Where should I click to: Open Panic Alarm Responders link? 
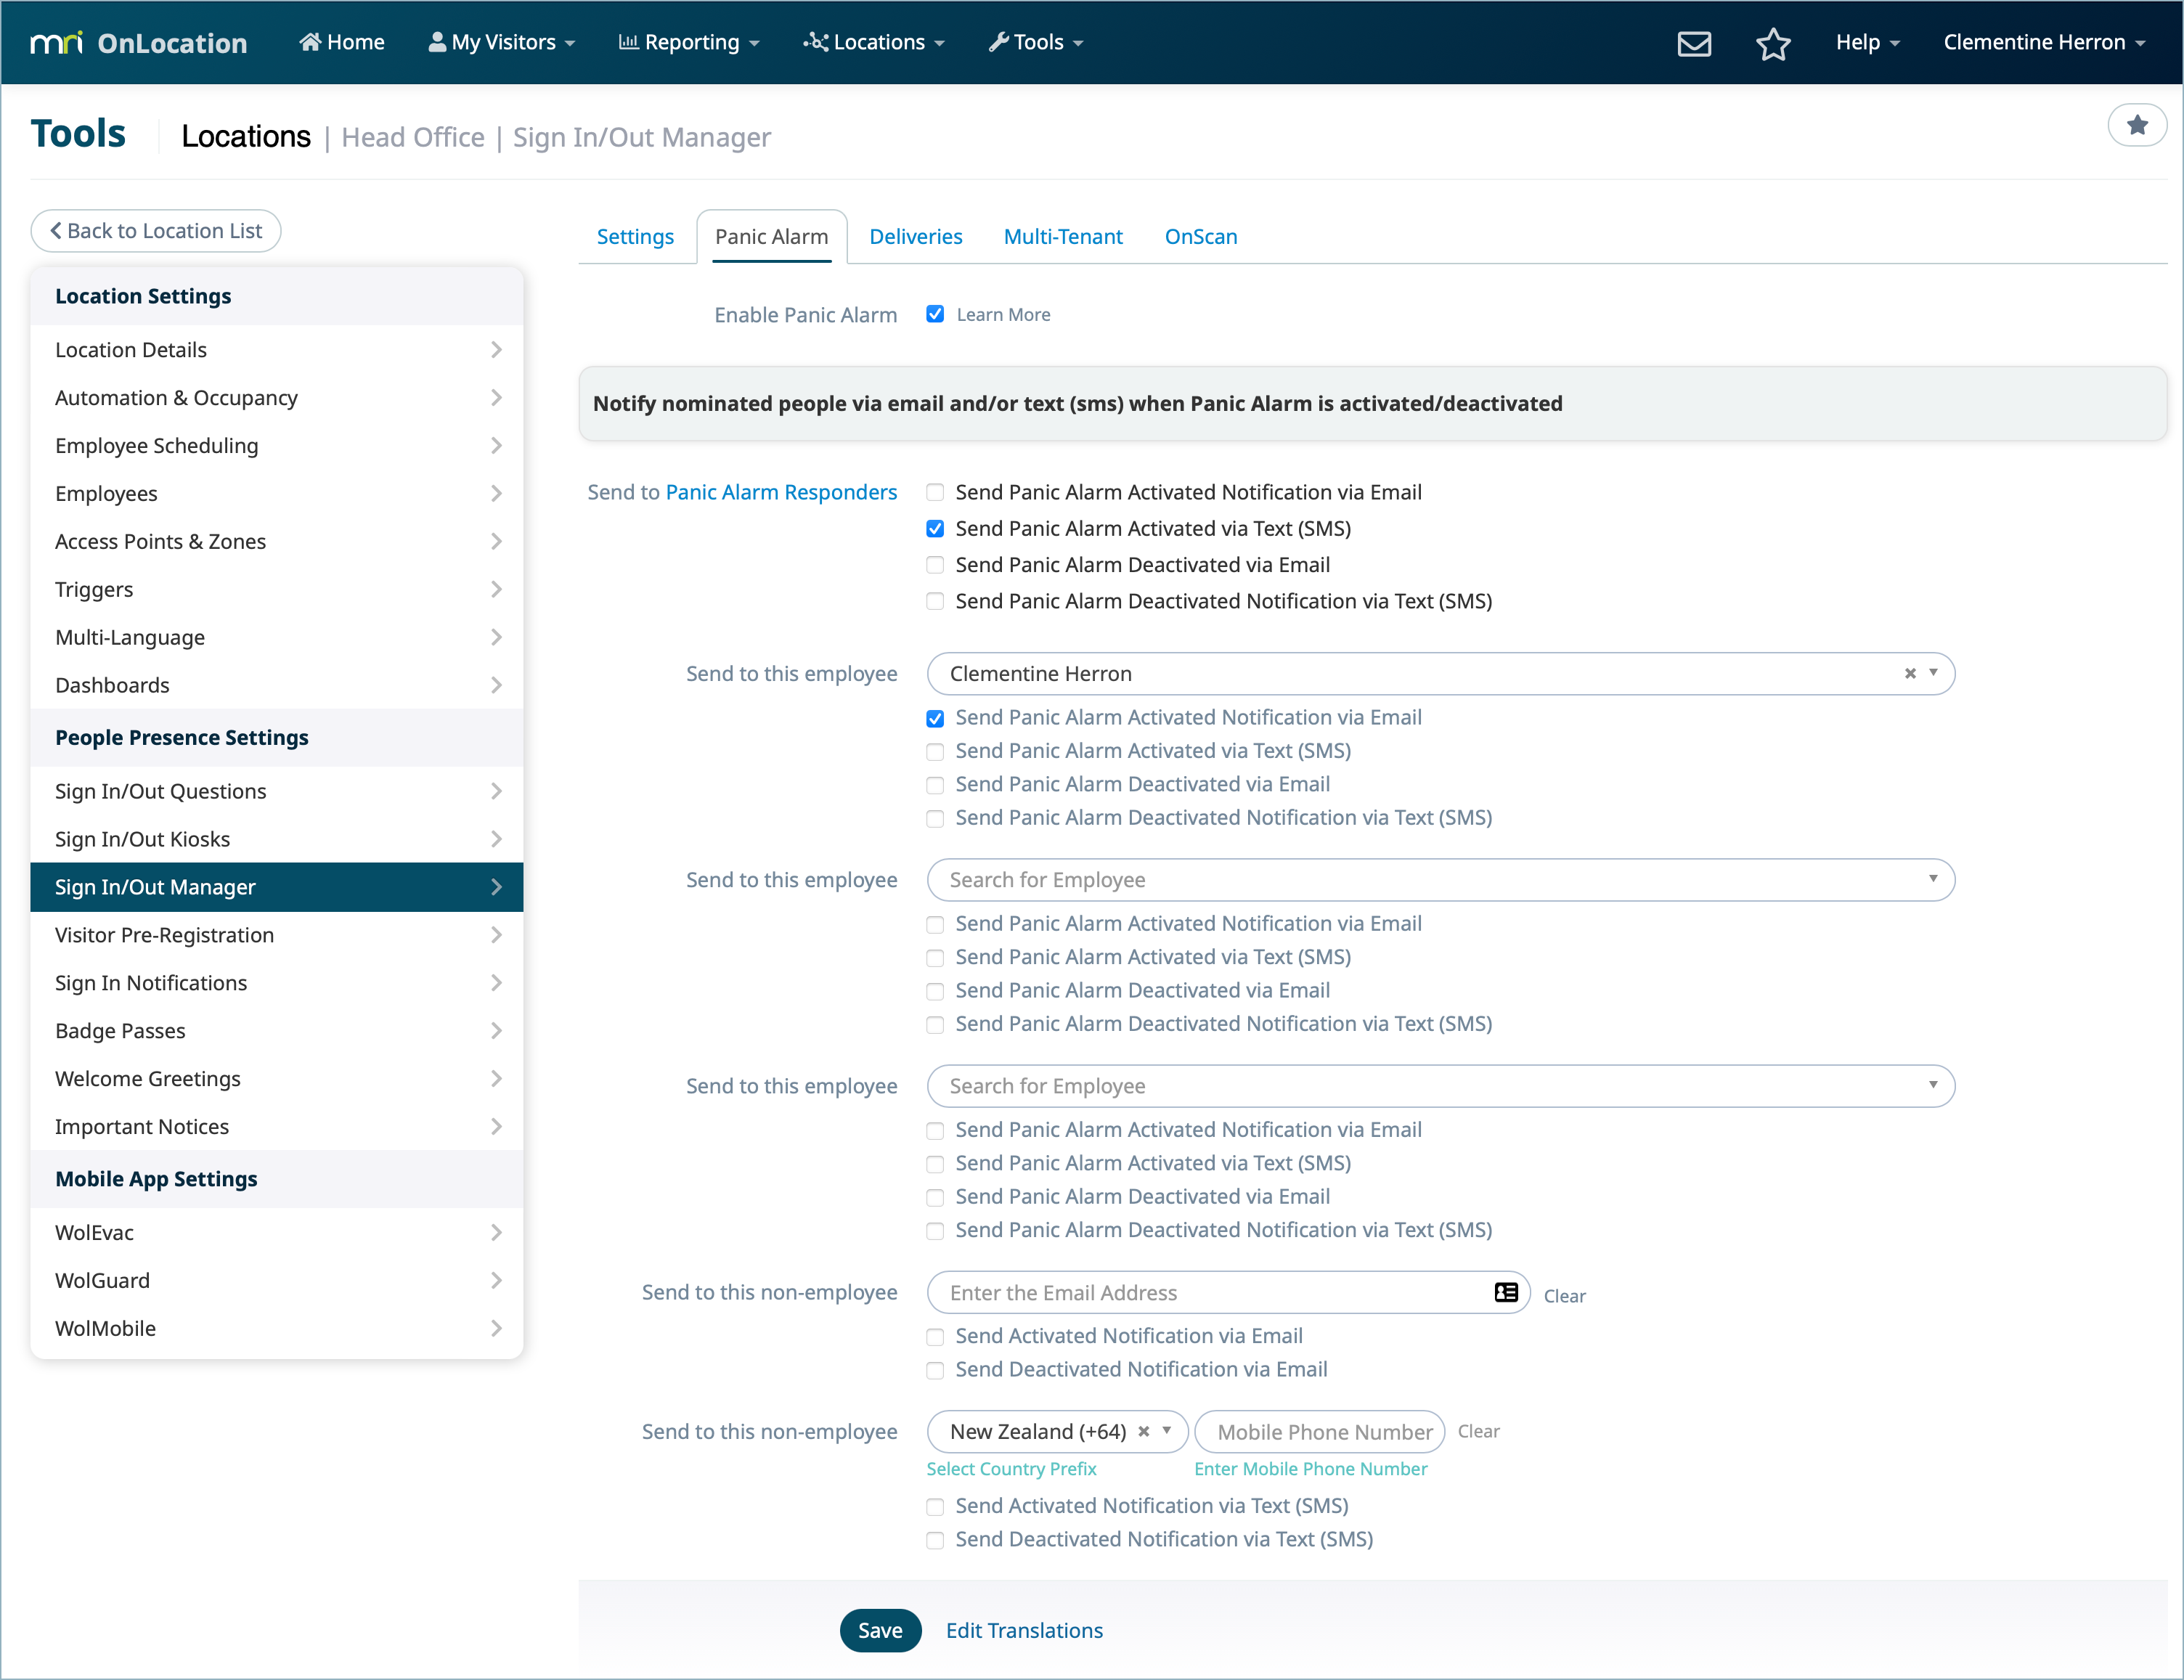pos(781,493)
